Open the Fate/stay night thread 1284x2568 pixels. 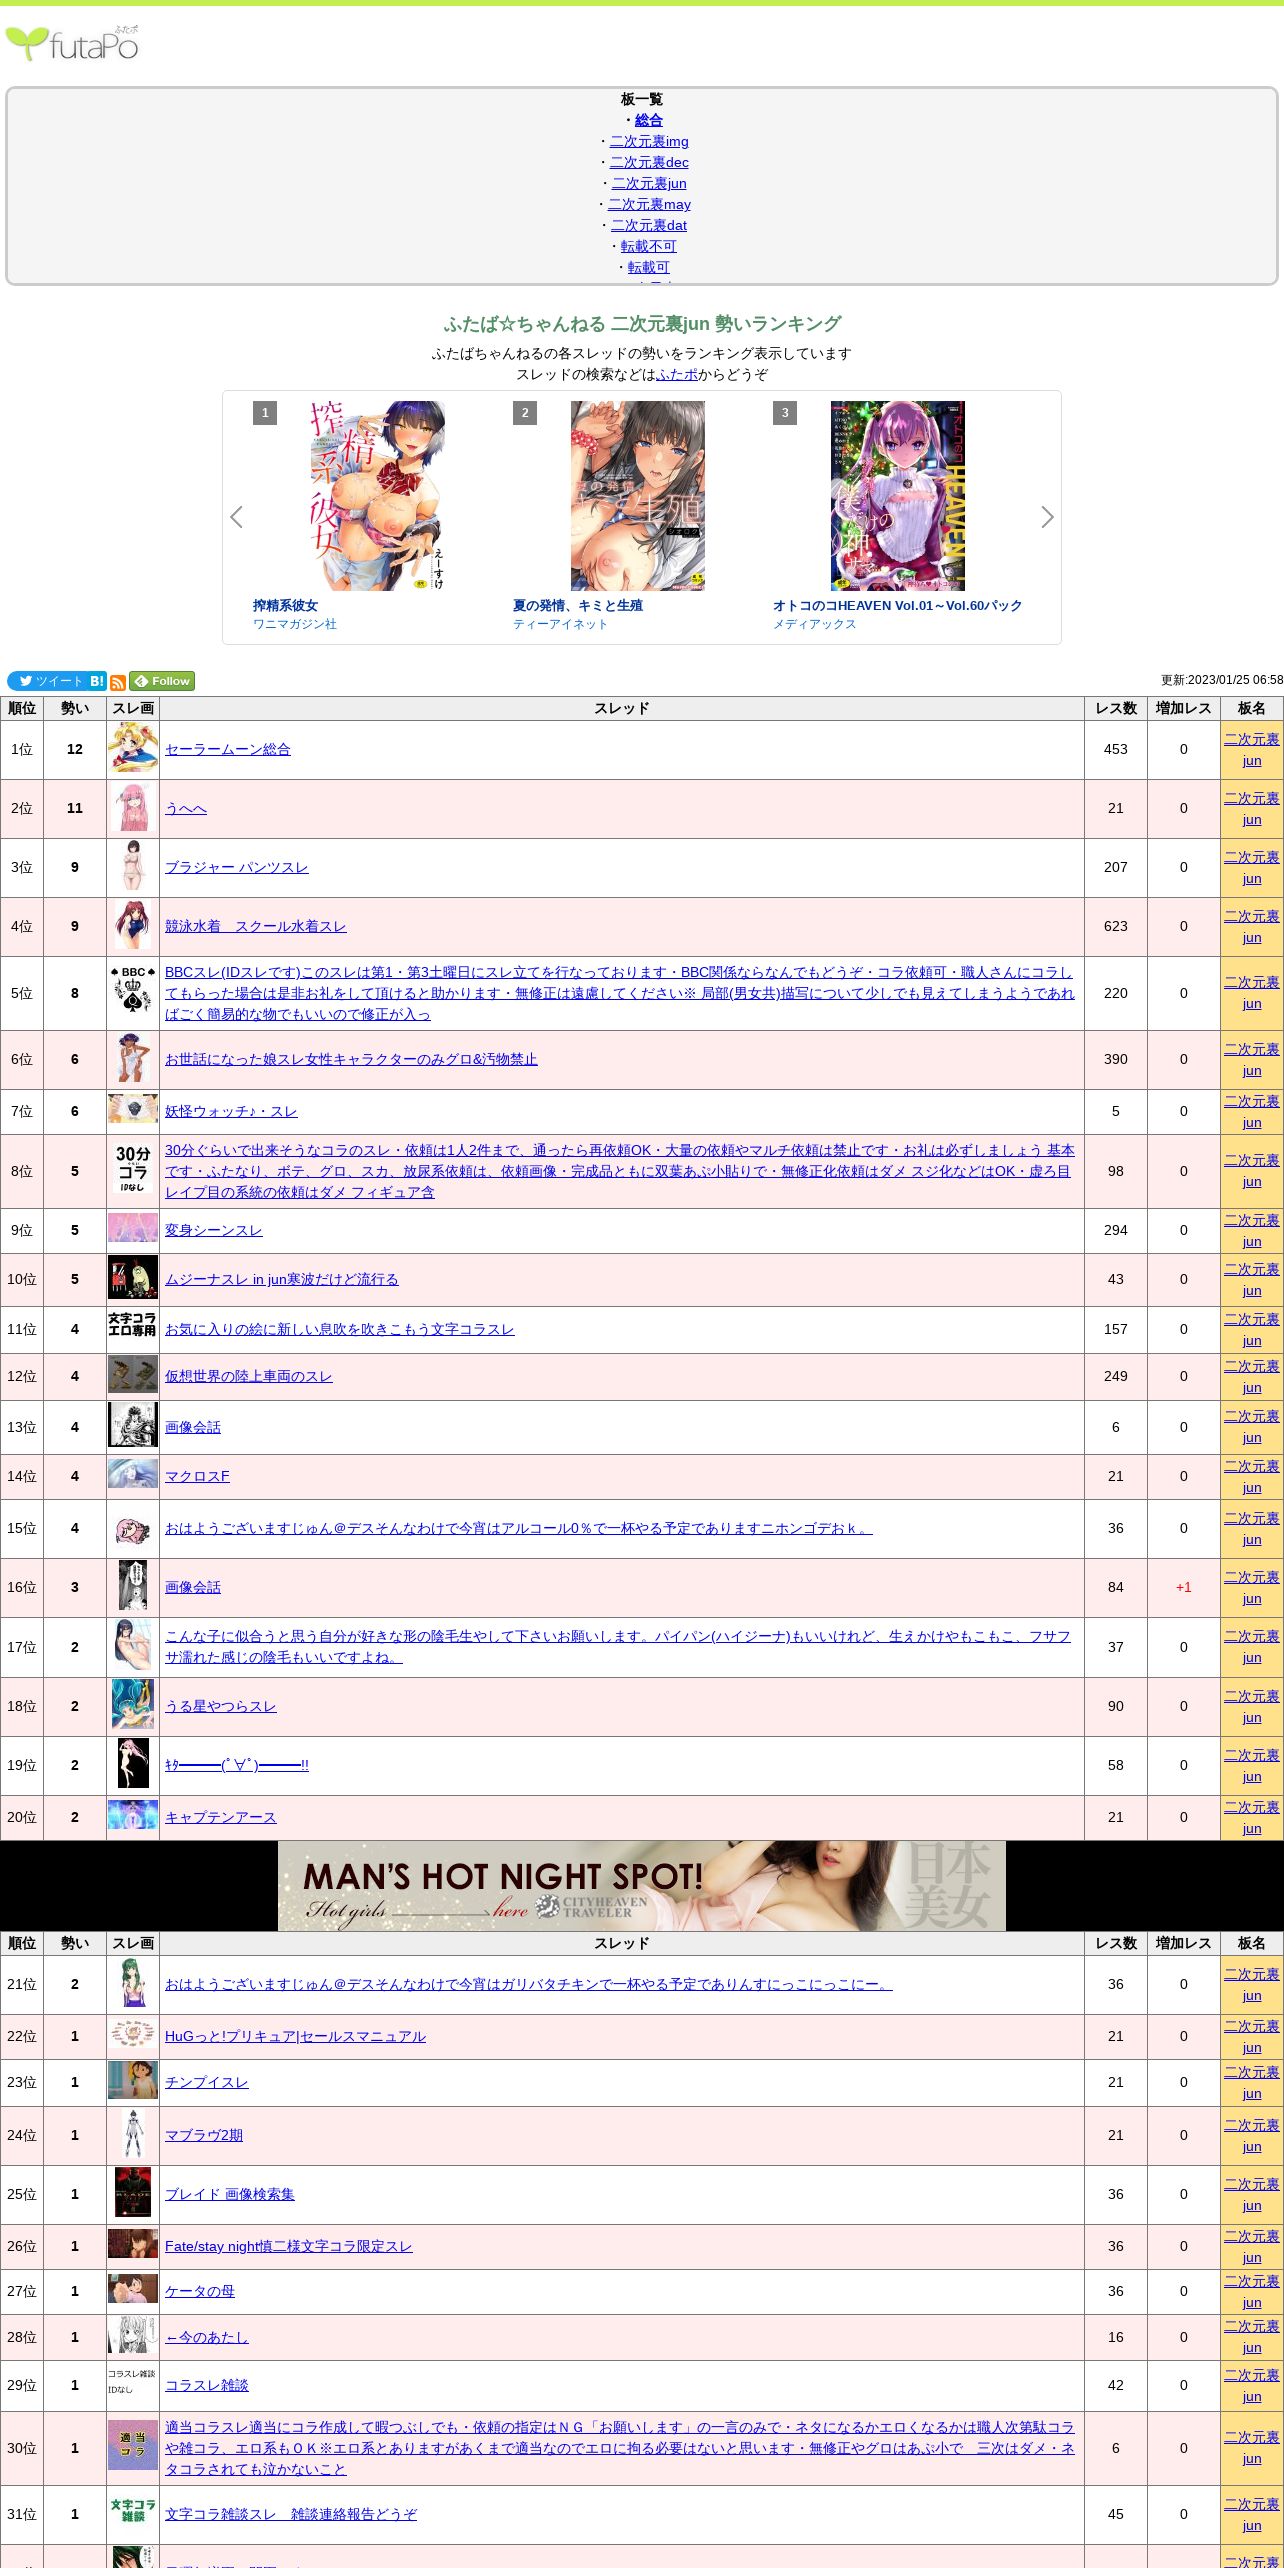289,2246
